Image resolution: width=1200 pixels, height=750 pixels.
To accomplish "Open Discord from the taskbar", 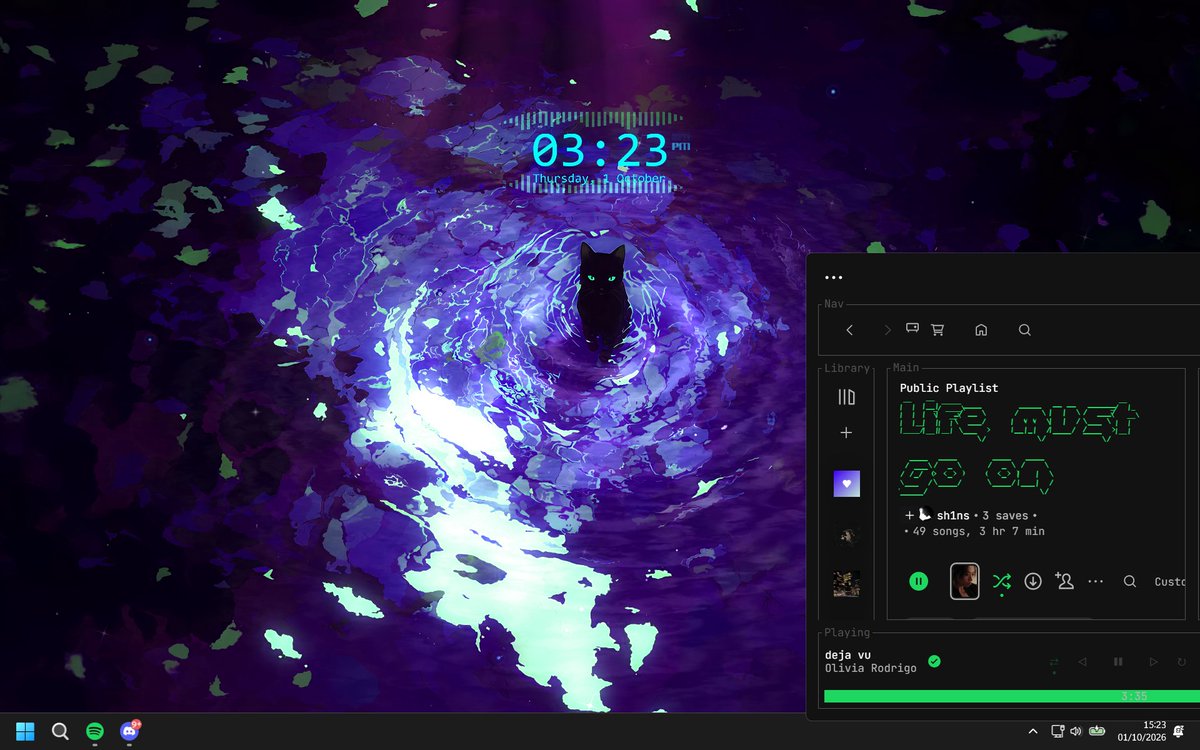I will click(x=129, y=731).
